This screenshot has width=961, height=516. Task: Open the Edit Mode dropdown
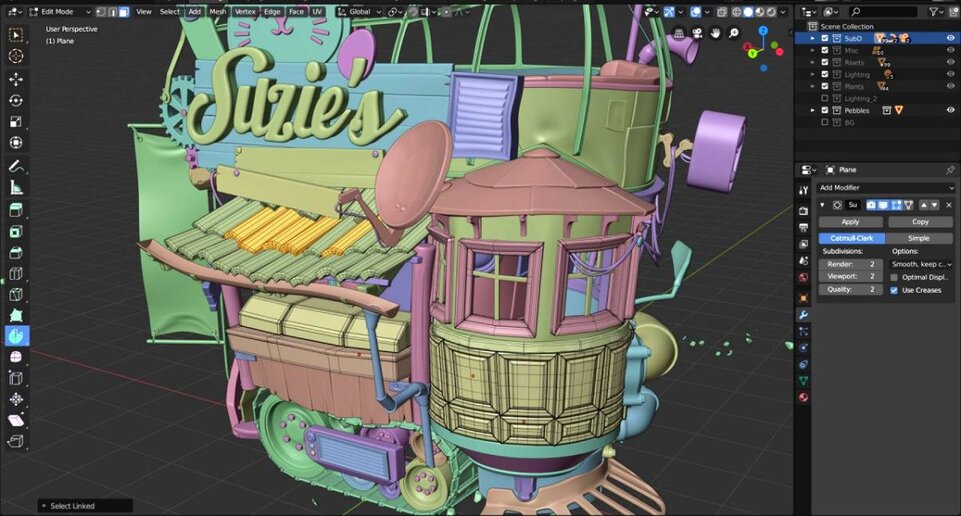(60, 12)
